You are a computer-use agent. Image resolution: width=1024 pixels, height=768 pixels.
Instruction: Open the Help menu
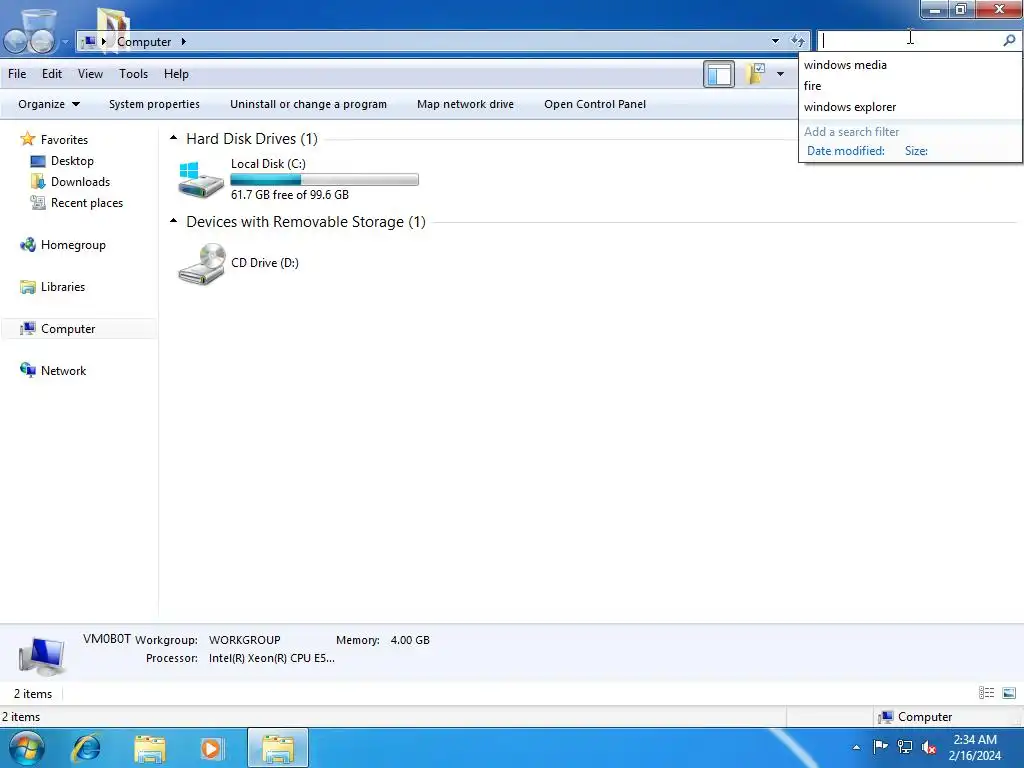pyautogui.click(x=176, y=74)
